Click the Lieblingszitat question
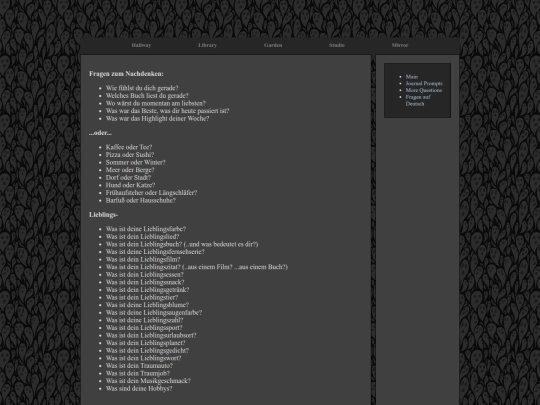Image resolution: width=540 pixels, height=405 pixels. (197, 267)
